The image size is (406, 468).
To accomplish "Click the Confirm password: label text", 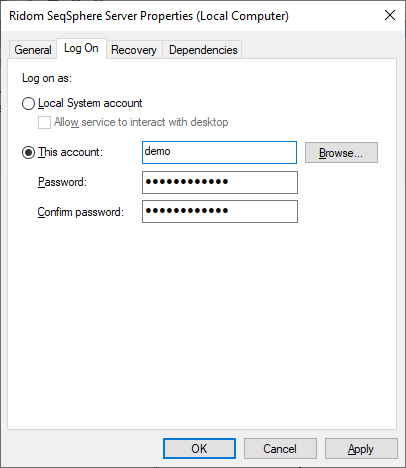I will (x=80, y=212).
